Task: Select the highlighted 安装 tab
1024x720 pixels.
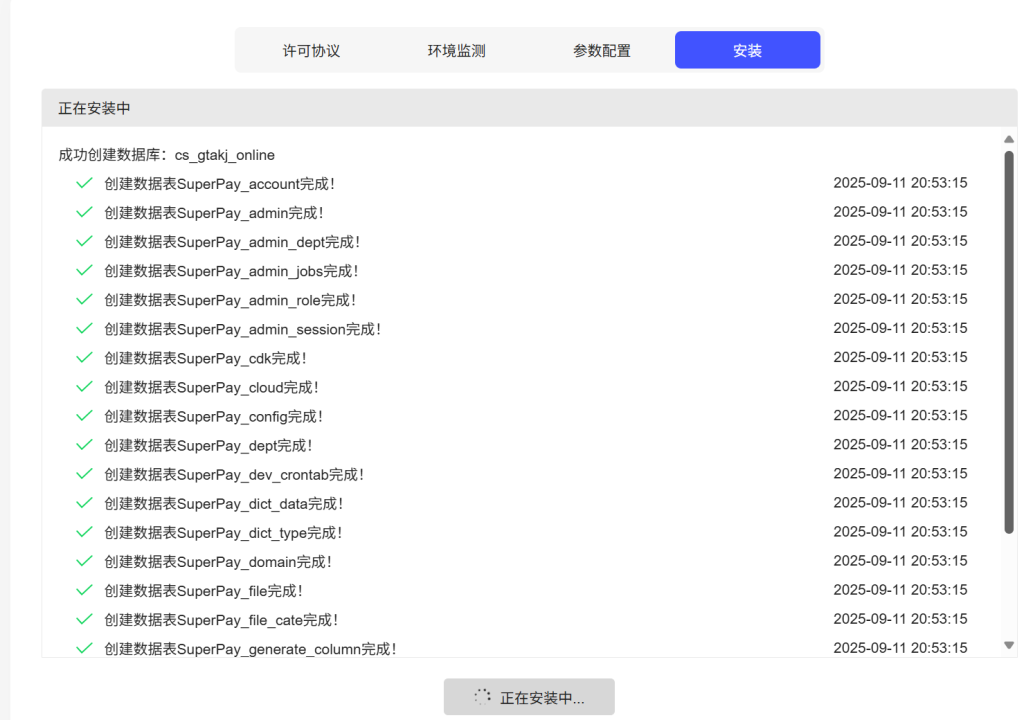Action: coord(747,50)
